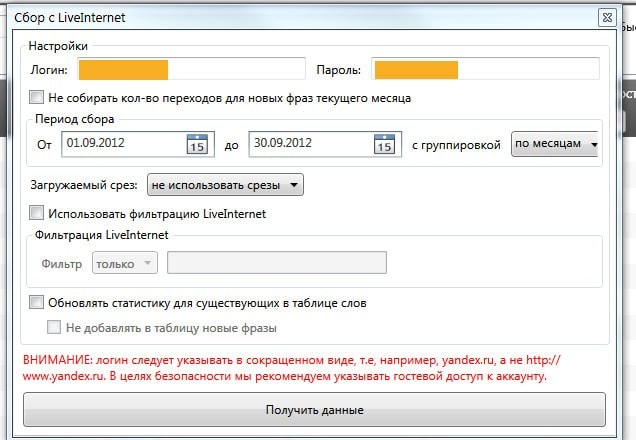This screenshot has width=636, height=440.
Task: Enable 'Использовать фильтрацию LiveInternet' checkbox
Action: (x=37, y=213)
